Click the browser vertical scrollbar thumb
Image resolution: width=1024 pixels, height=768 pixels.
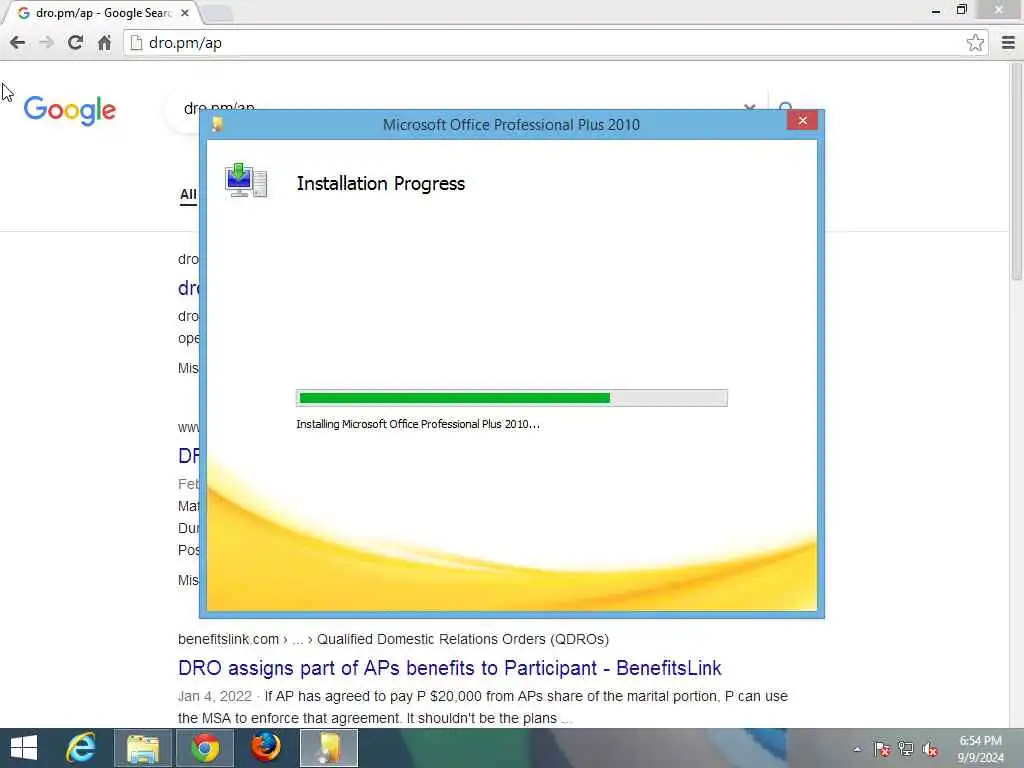[1017, 173]
